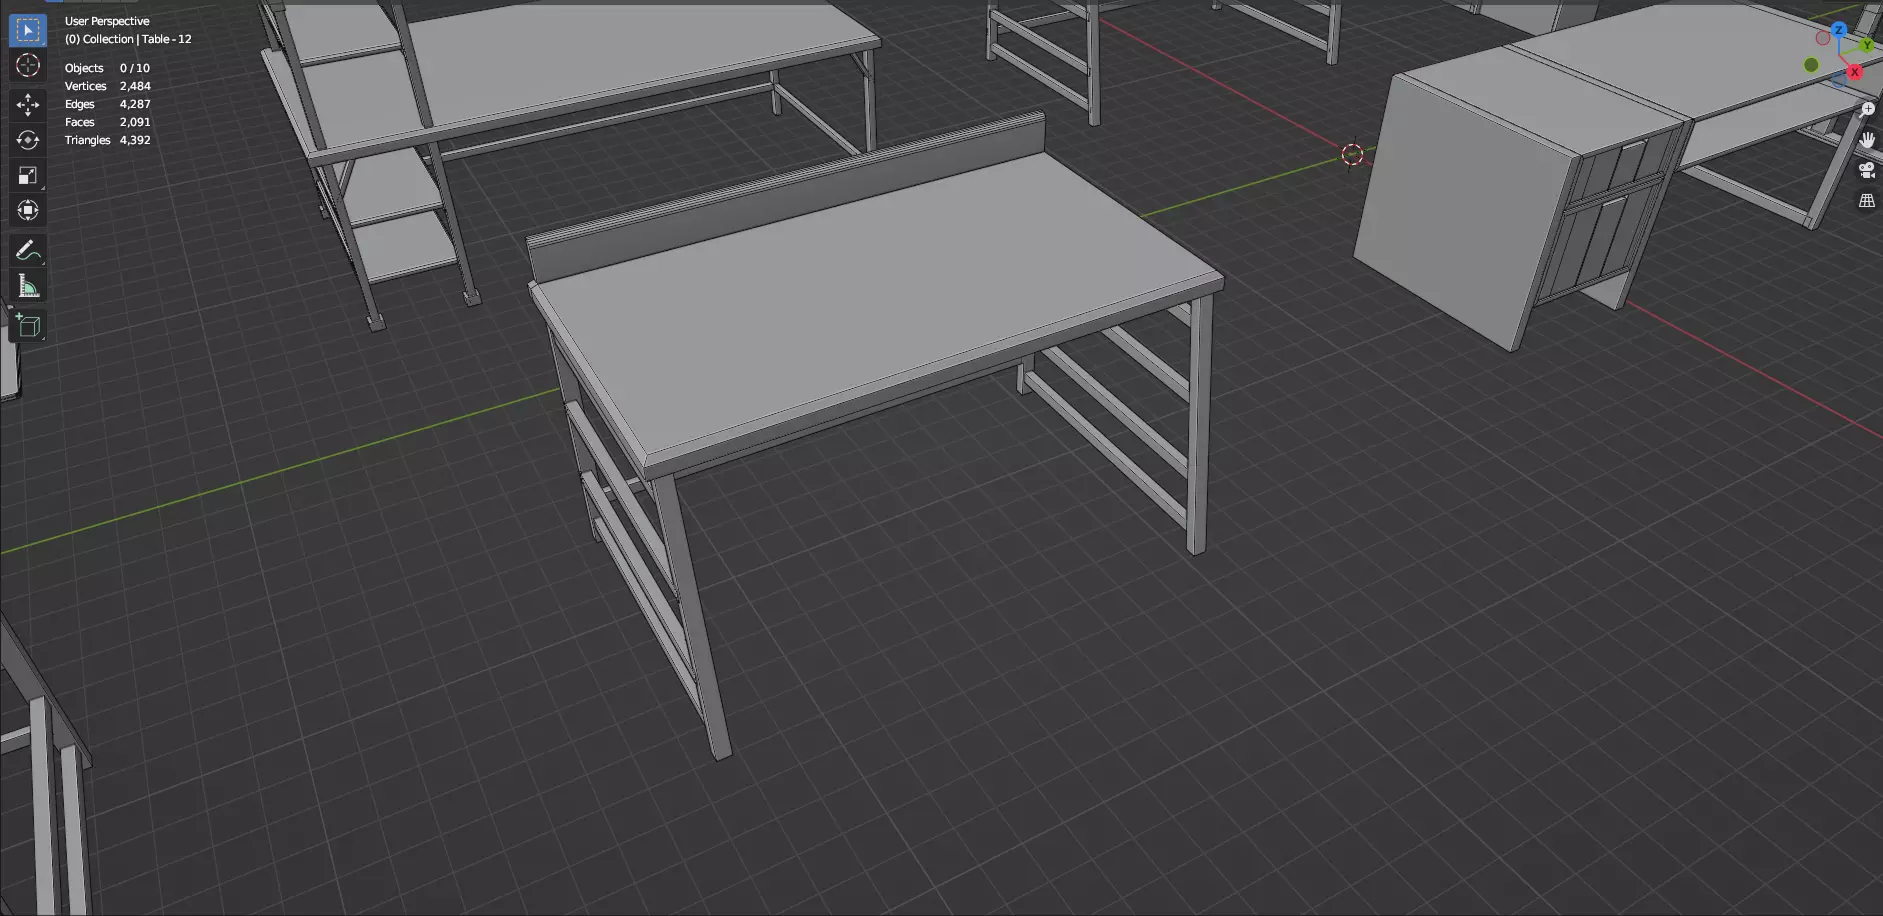Toggle perspective/orthographic grid icon
This screenshot has height=916, width=1883.
click(x=1867, y=201)
